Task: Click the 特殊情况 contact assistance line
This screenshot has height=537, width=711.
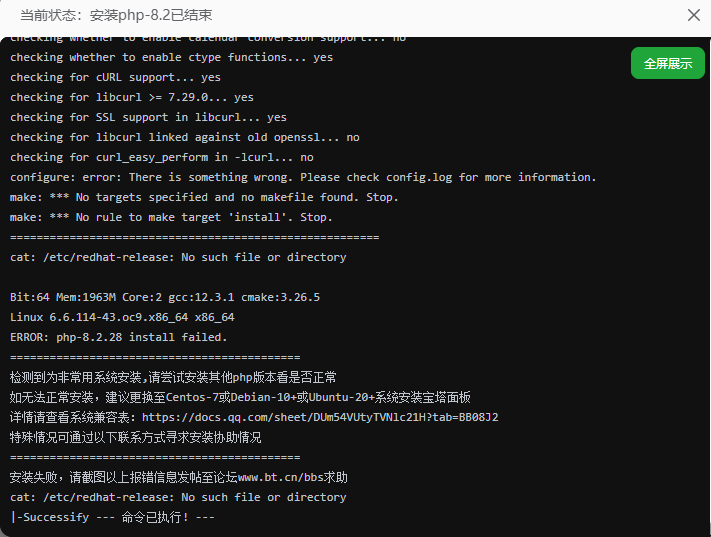Action: tap(135, 437)
